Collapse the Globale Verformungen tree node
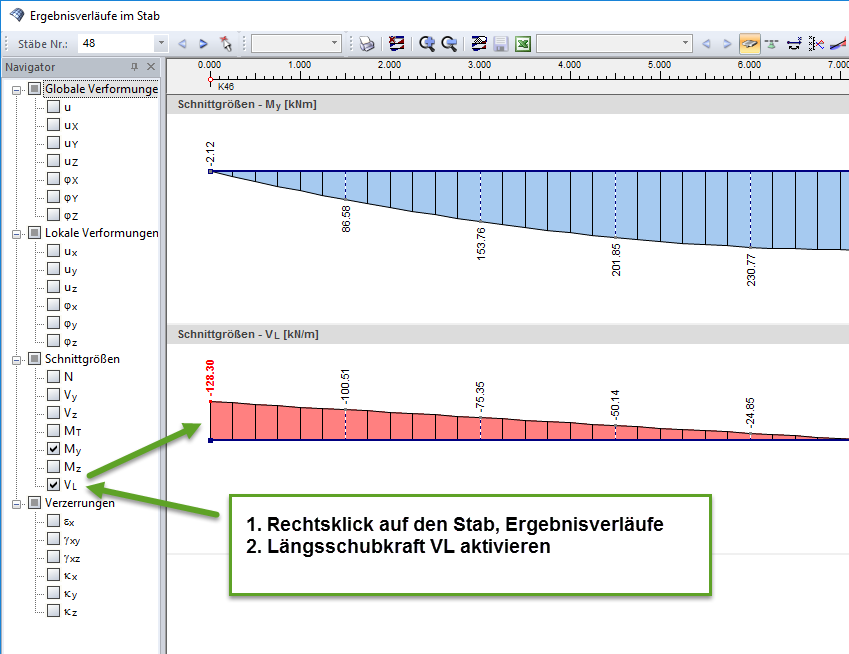The image size is (849, 654). (x=17, y=90)
